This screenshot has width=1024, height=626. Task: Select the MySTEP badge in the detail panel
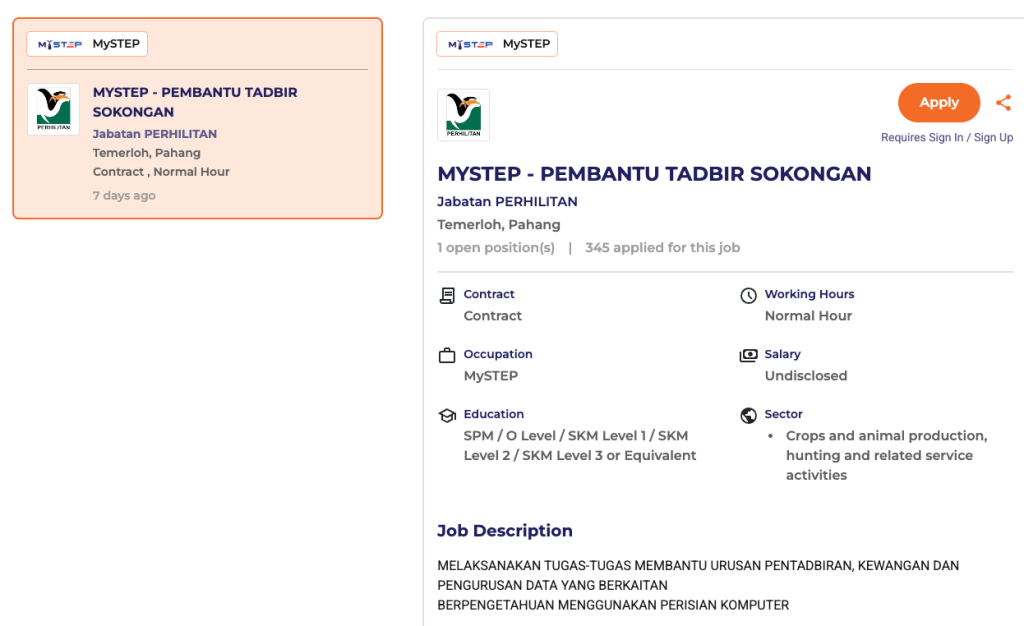pyautogui.click(x=497, y=44)
